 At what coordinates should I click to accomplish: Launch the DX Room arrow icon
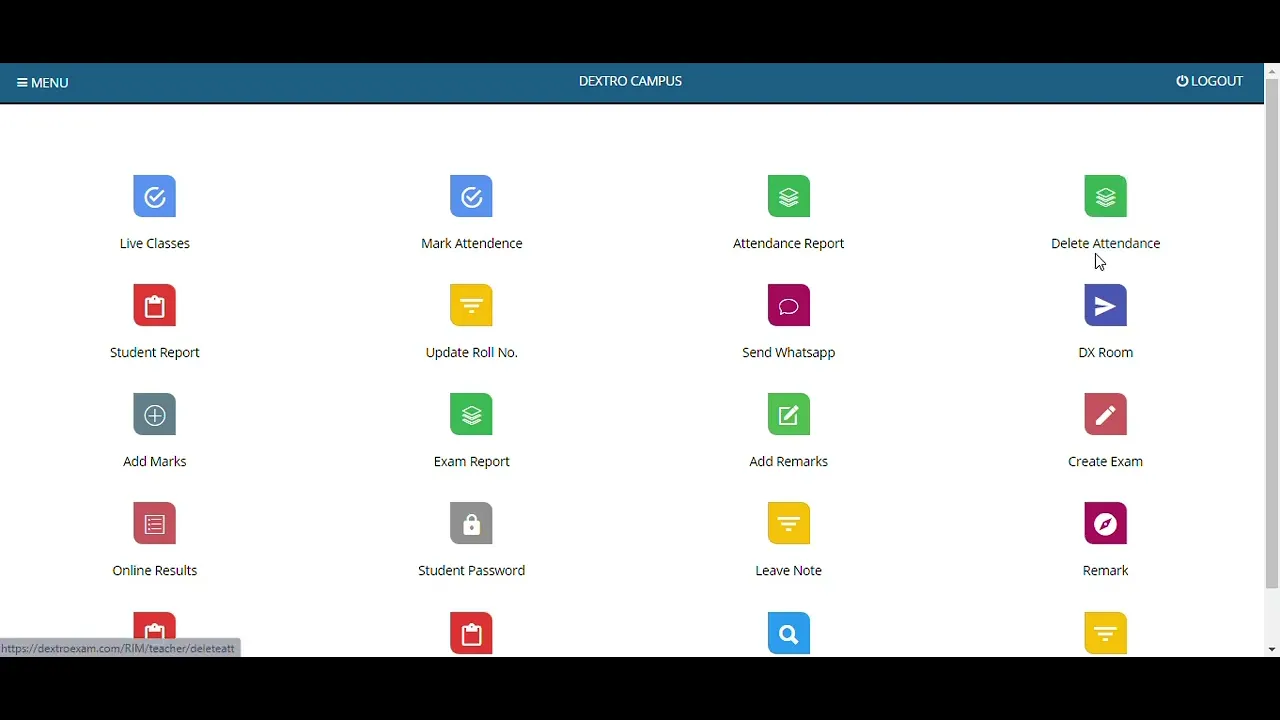tap(1106, 305)
